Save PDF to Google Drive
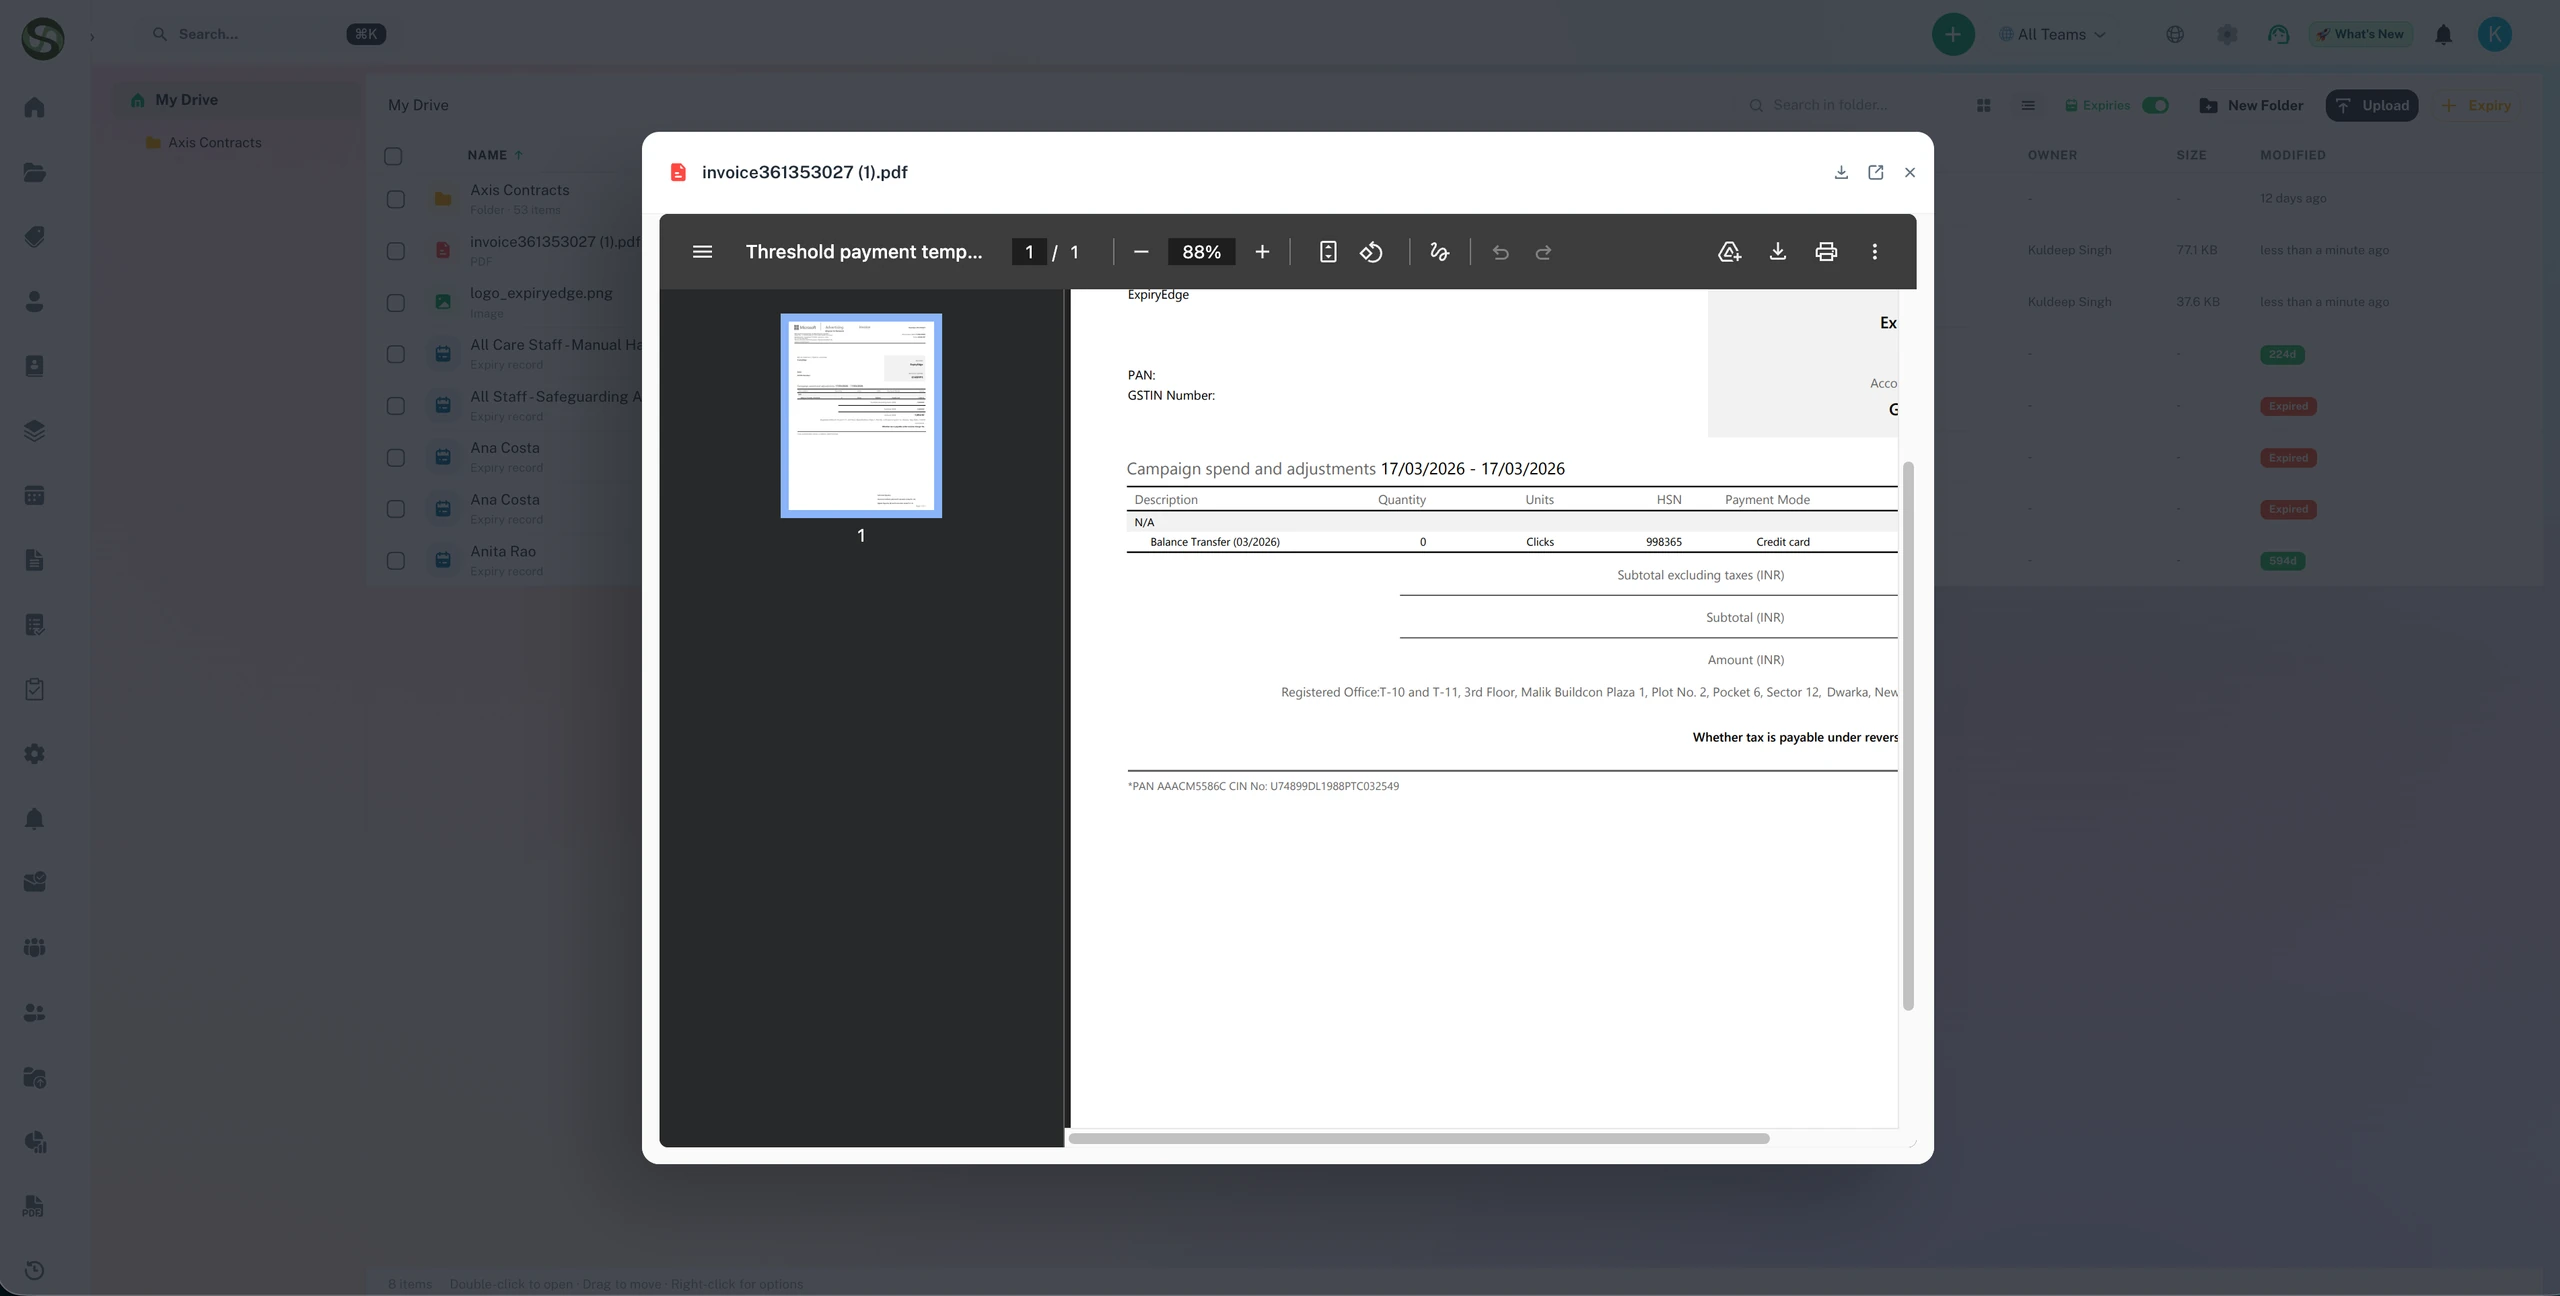The height and width of the screenshot is (1296, 2560). coord(1729,252)
